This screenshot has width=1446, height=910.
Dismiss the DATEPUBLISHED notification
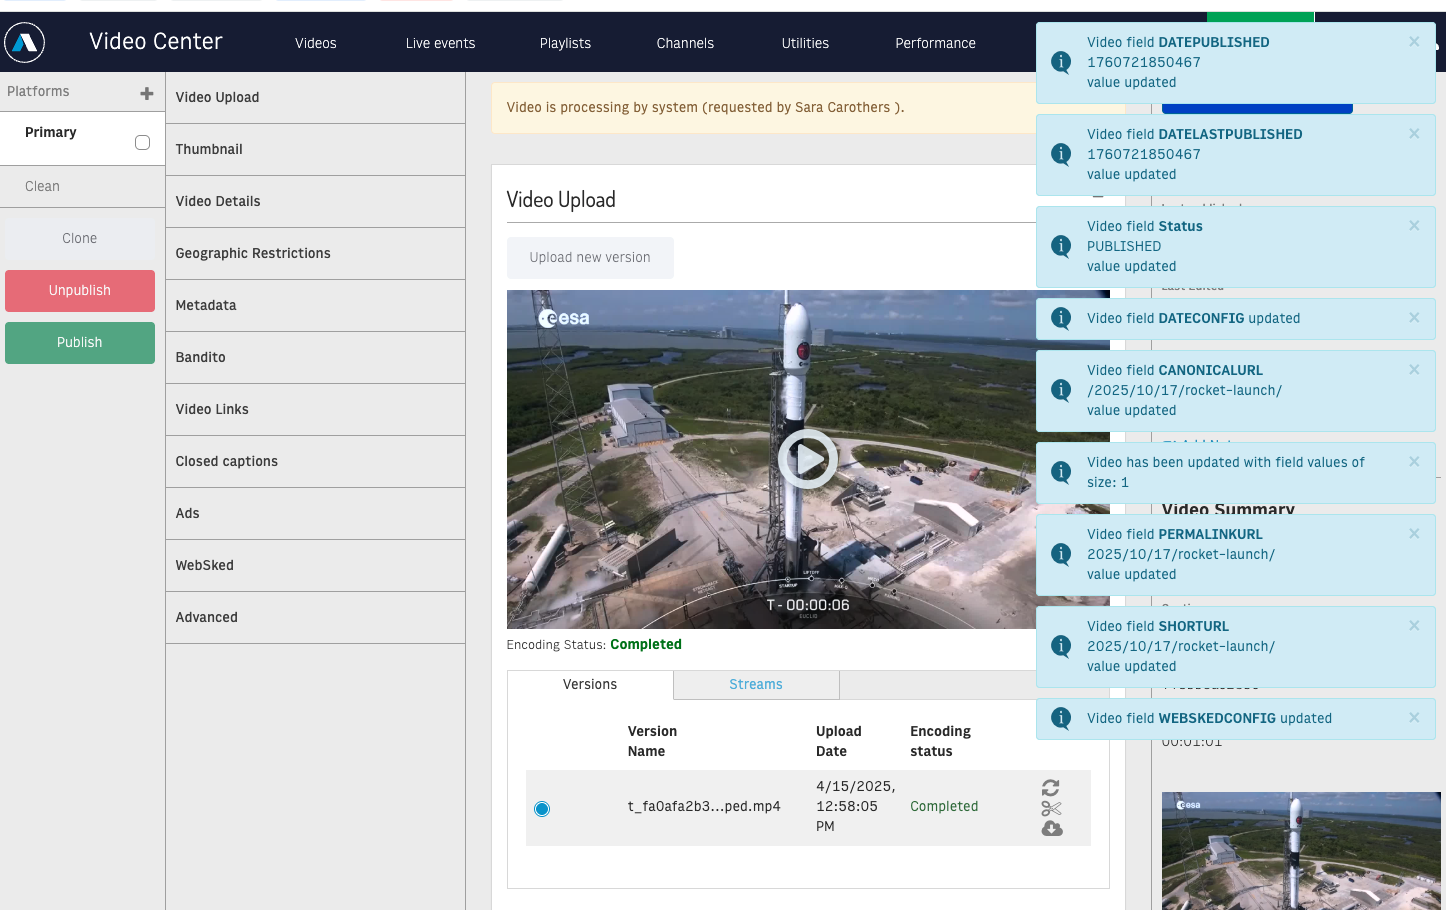(x=1414, y=42)
